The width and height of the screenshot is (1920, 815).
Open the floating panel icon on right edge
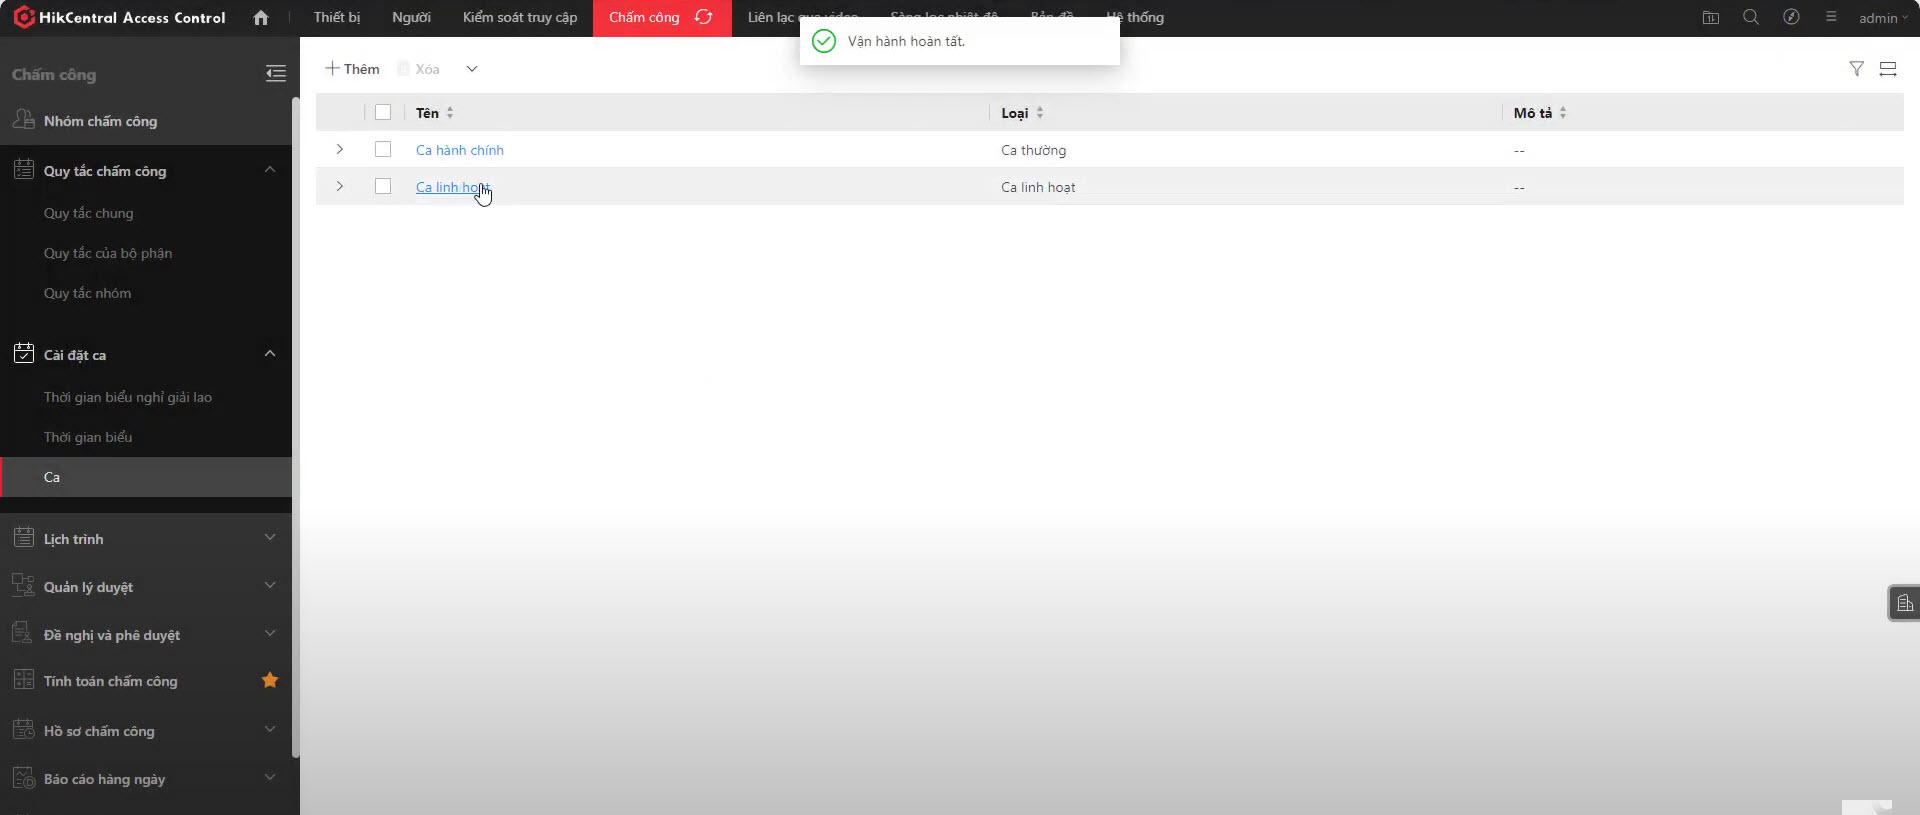(x=1904, y=603)
